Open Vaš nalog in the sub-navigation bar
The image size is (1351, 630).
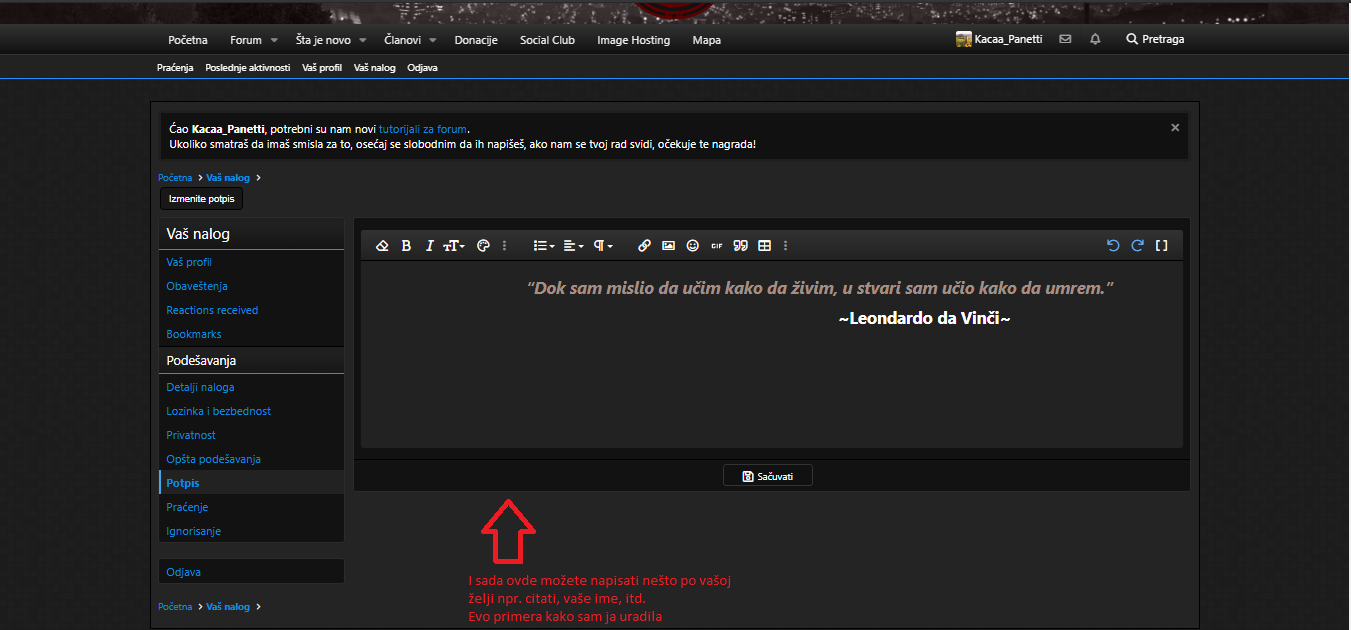pos(375,68)
